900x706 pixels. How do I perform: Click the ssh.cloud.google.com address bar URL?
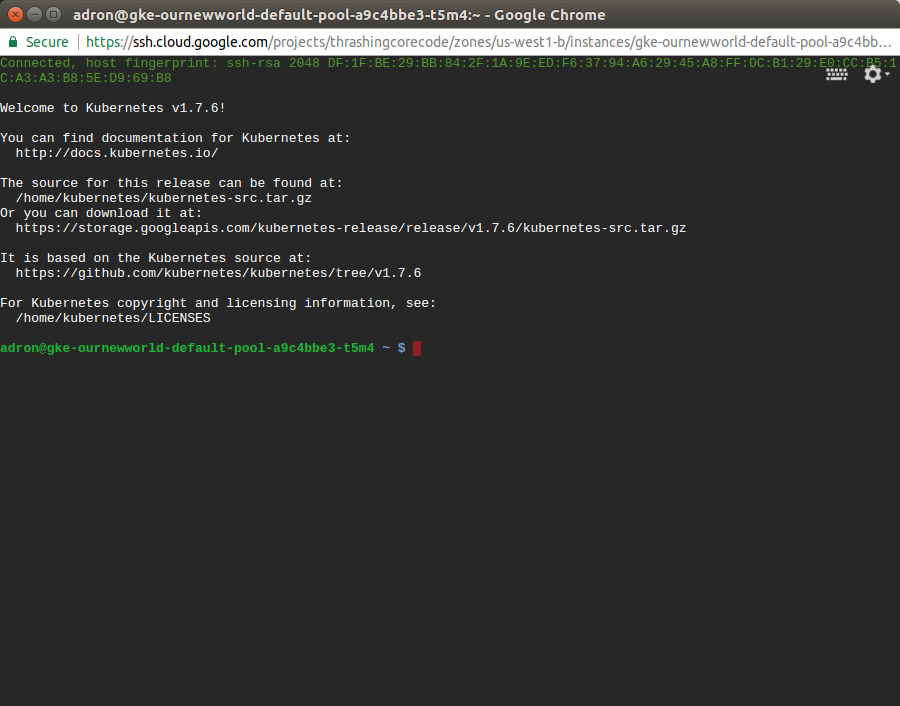488,42
